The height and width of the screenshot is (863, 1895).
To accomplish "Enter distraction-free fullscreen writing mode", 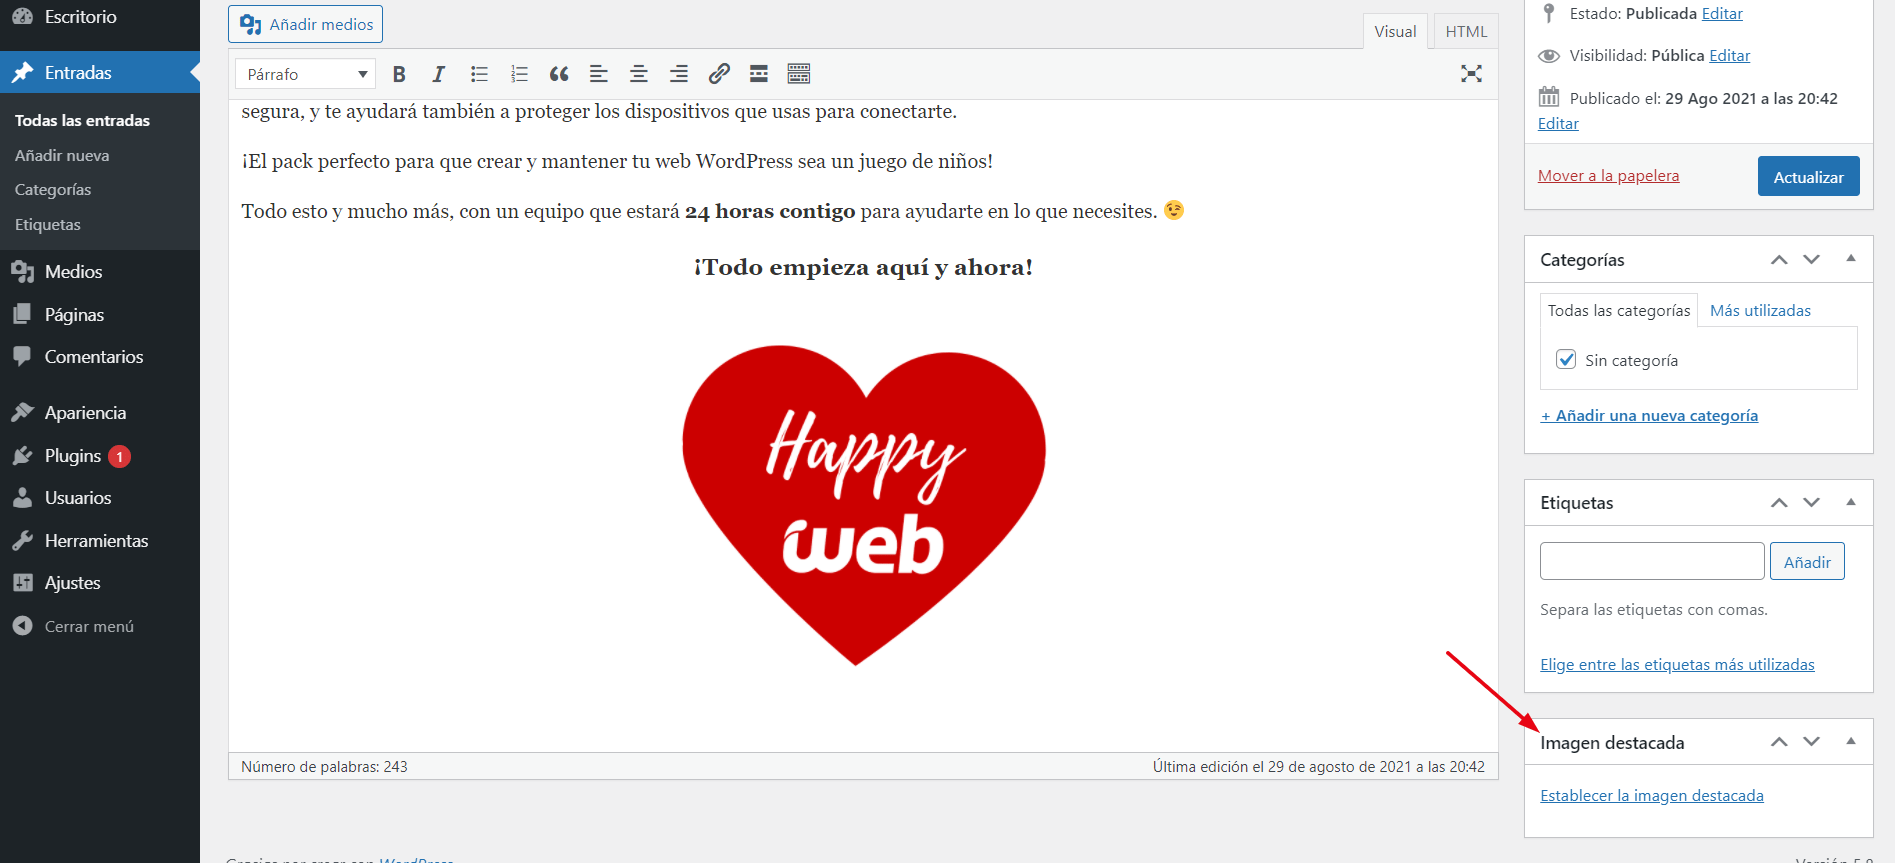I will click(x=1471, y=74).
